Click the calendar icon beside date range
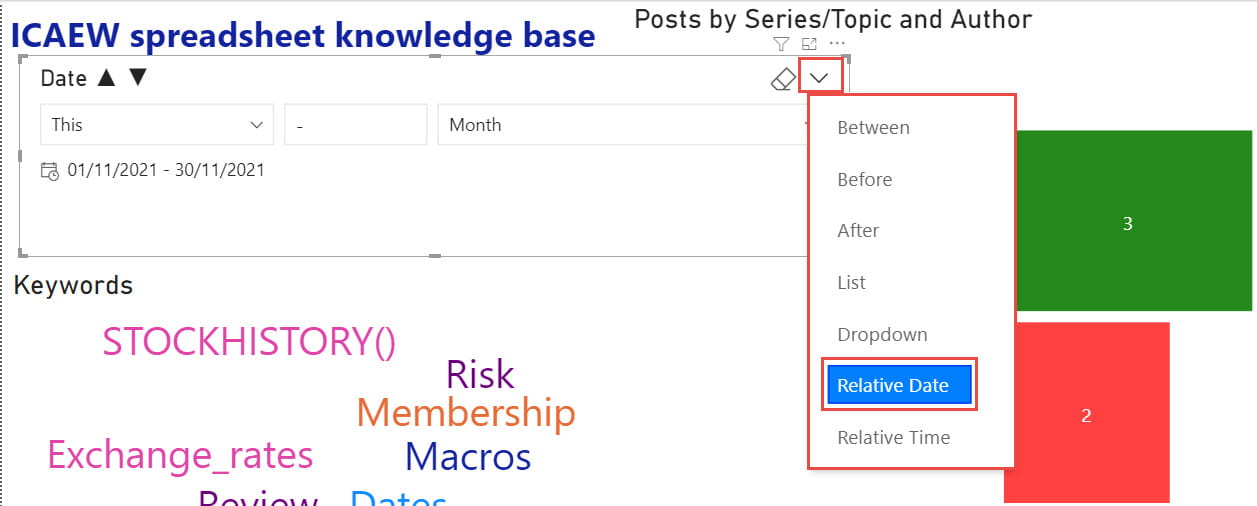The image size is (1257, 506). (50, 170)
